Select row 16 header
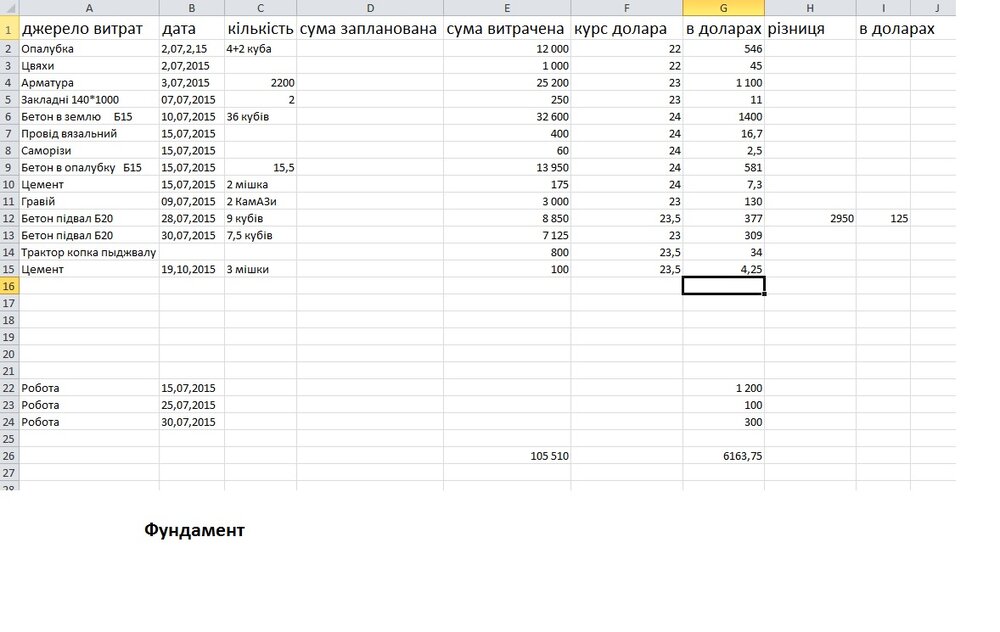Viewport: 1000px width, 632px height. [x=9, y=286]
